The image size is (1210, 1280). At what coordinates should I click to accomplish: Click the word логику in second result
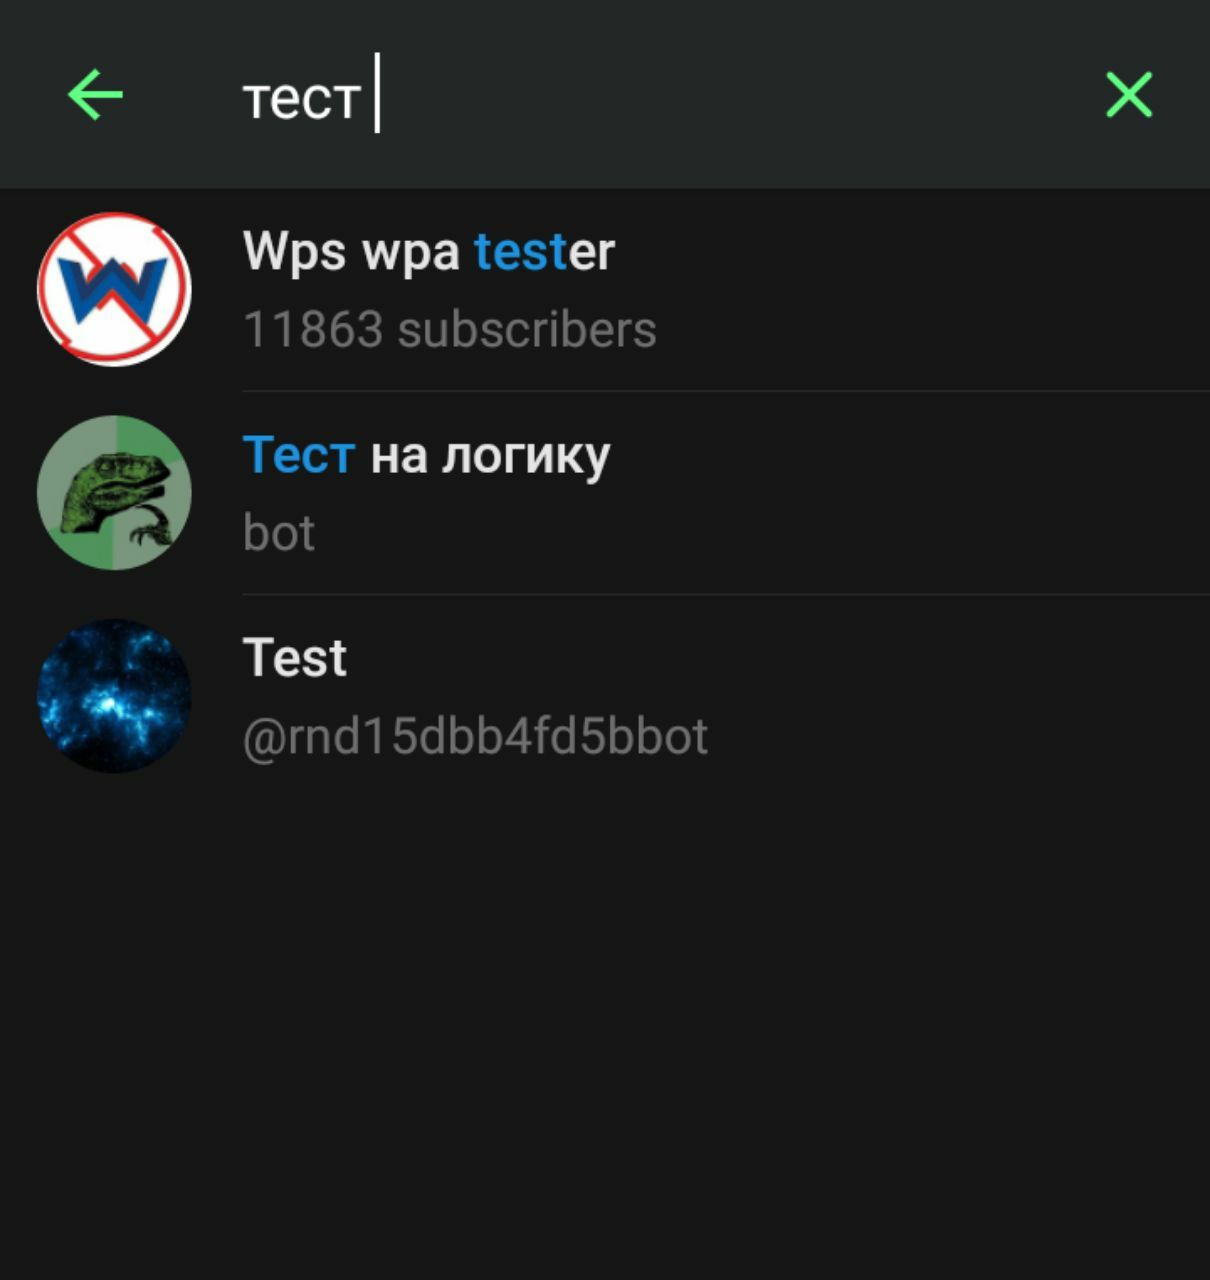pyautogui.click(x=526, y=457)
